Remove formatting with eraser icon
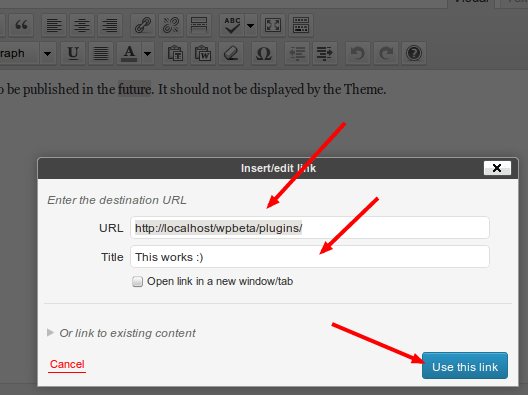This screenshot has height=395, width=528. pos(231,53)
